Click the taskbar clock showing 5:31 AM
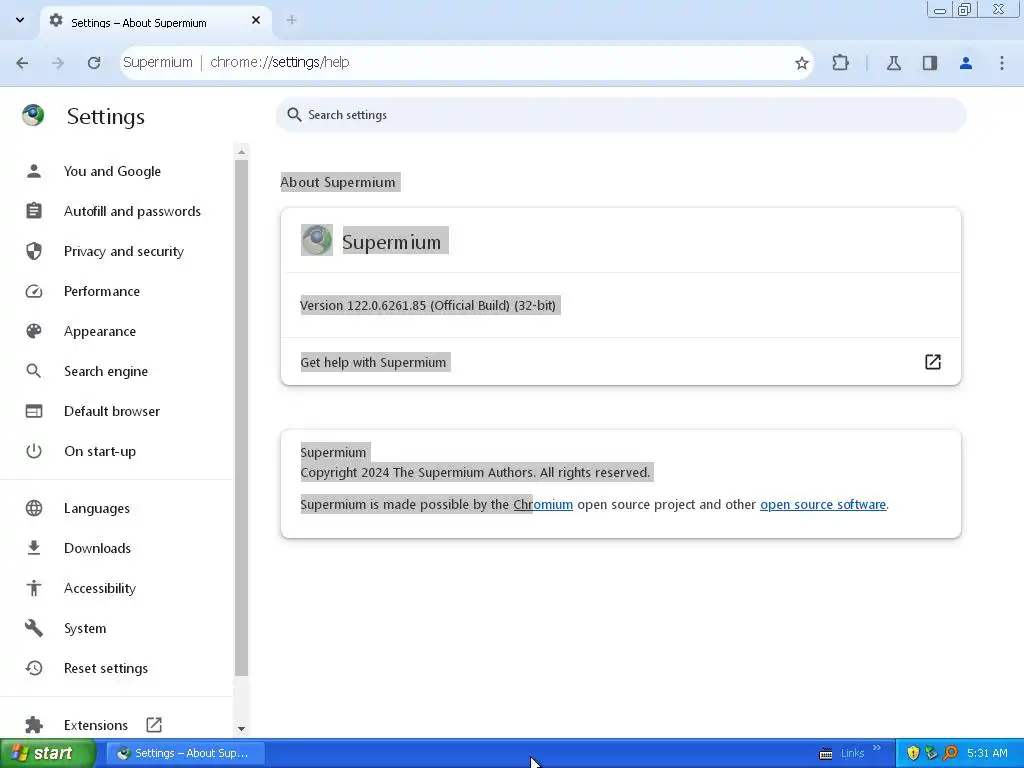 (987, 754)
